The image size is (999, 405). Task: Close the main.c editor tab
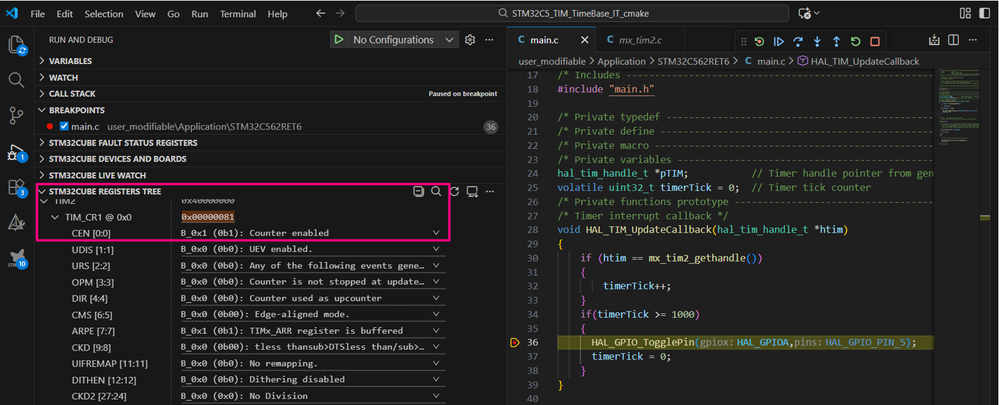click(585, 40)
